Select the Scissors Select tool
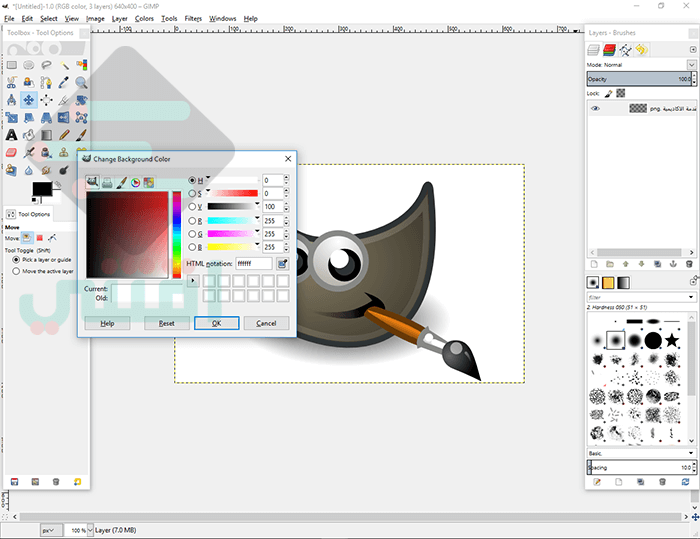The image size is (700, 539). point(12,83)
